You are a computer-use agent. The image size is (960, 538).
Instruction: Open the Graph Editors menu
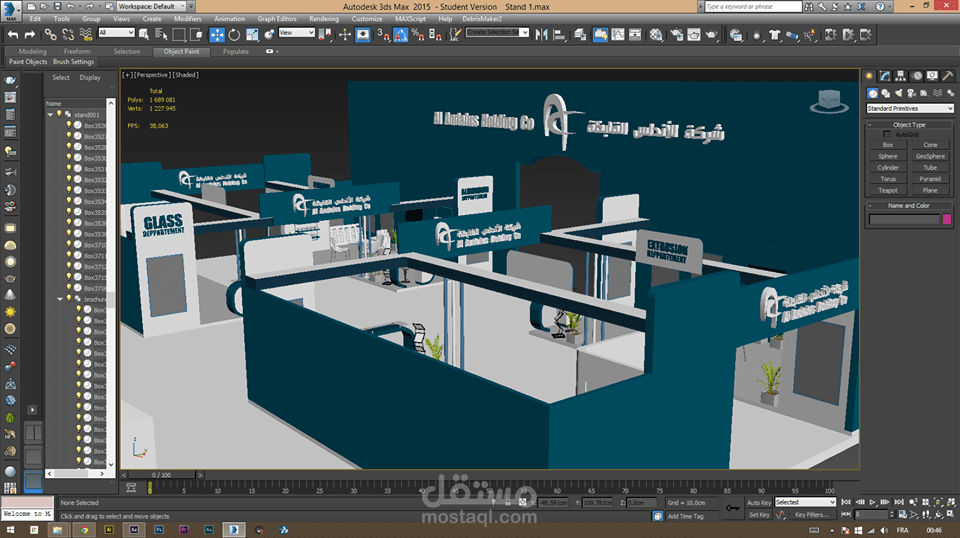coord(277,19)
